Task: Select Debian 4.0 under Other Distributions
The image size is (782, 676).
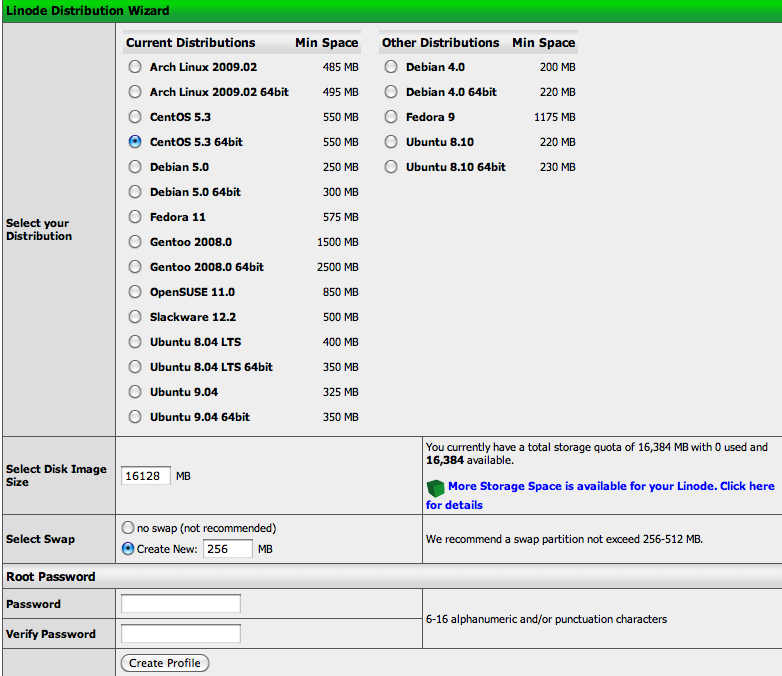Action: (x=391, y=67)
